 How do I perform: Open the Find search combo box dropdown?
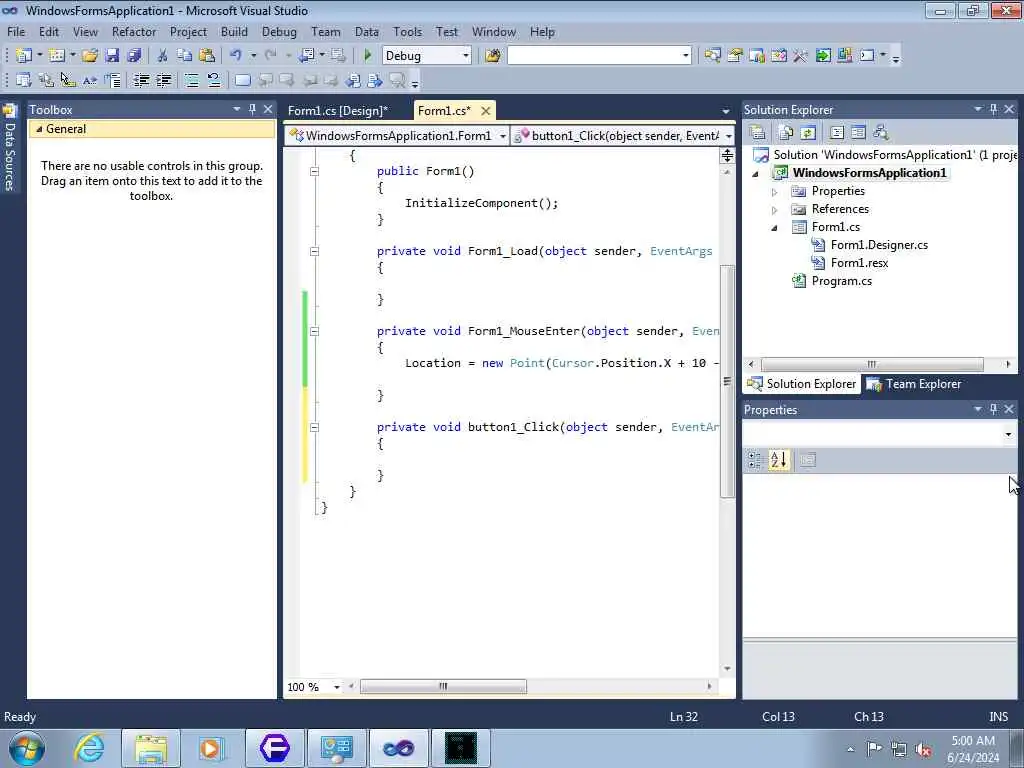pos(685,56)
